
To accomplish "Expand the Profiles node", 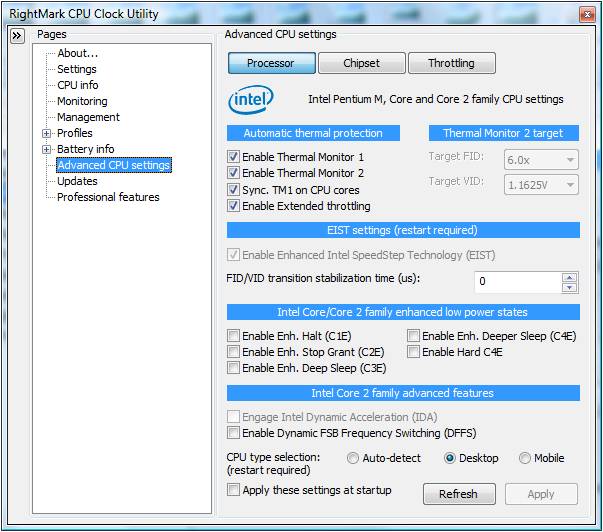I will (x=47, y=133).
